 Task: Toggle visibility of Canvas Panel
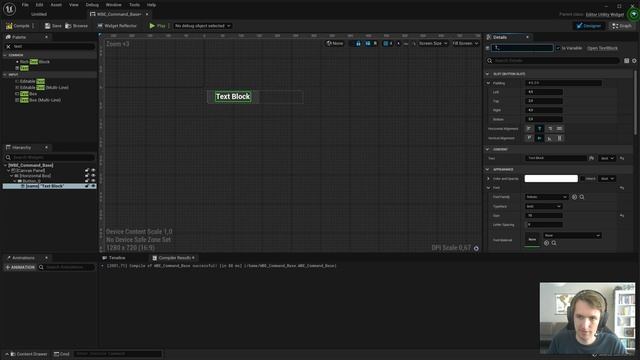[93, 171]
